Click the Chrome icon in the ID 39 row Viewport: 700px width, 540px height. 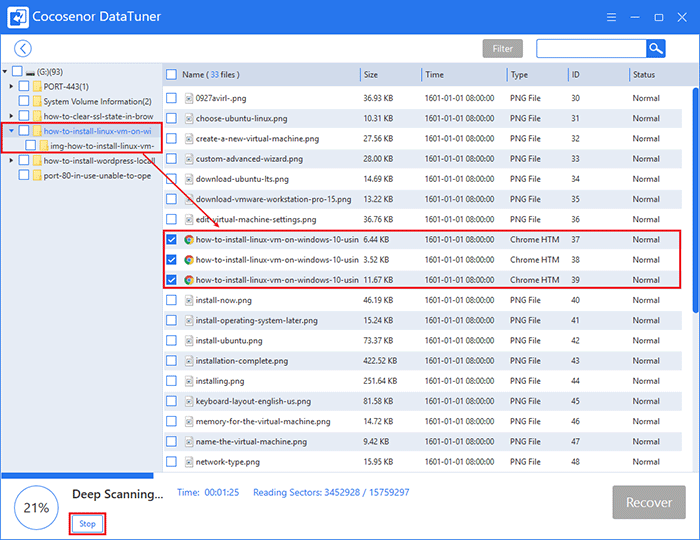189,280
